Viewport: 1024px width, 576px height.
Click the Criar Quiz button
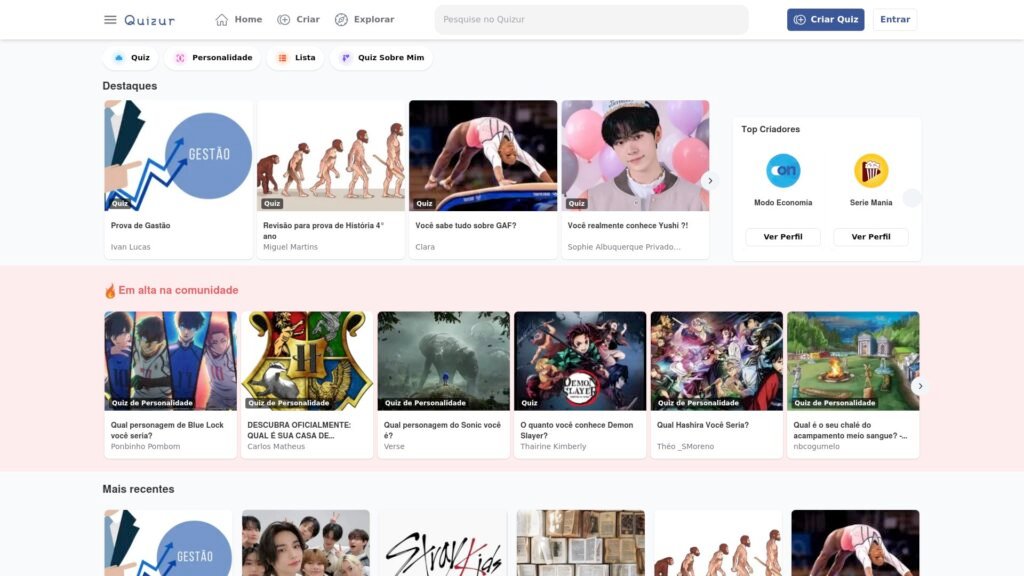point(825,20)
